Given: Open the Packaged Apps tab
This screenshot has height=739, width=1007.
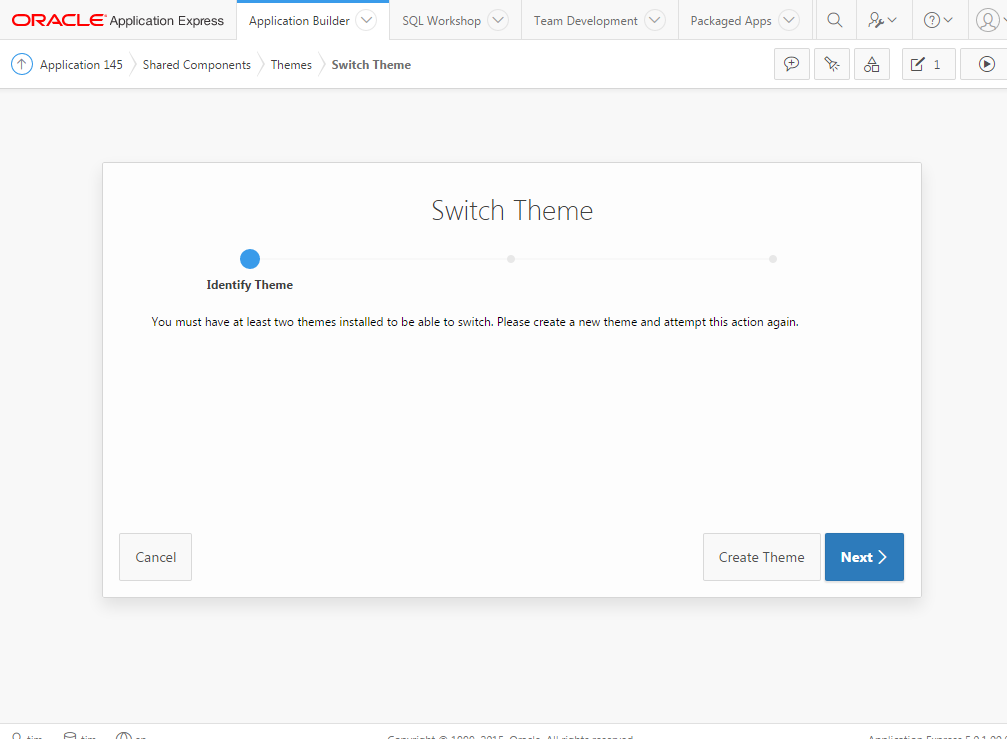Looking at the screenshot, I should click(x=730, y=20).
